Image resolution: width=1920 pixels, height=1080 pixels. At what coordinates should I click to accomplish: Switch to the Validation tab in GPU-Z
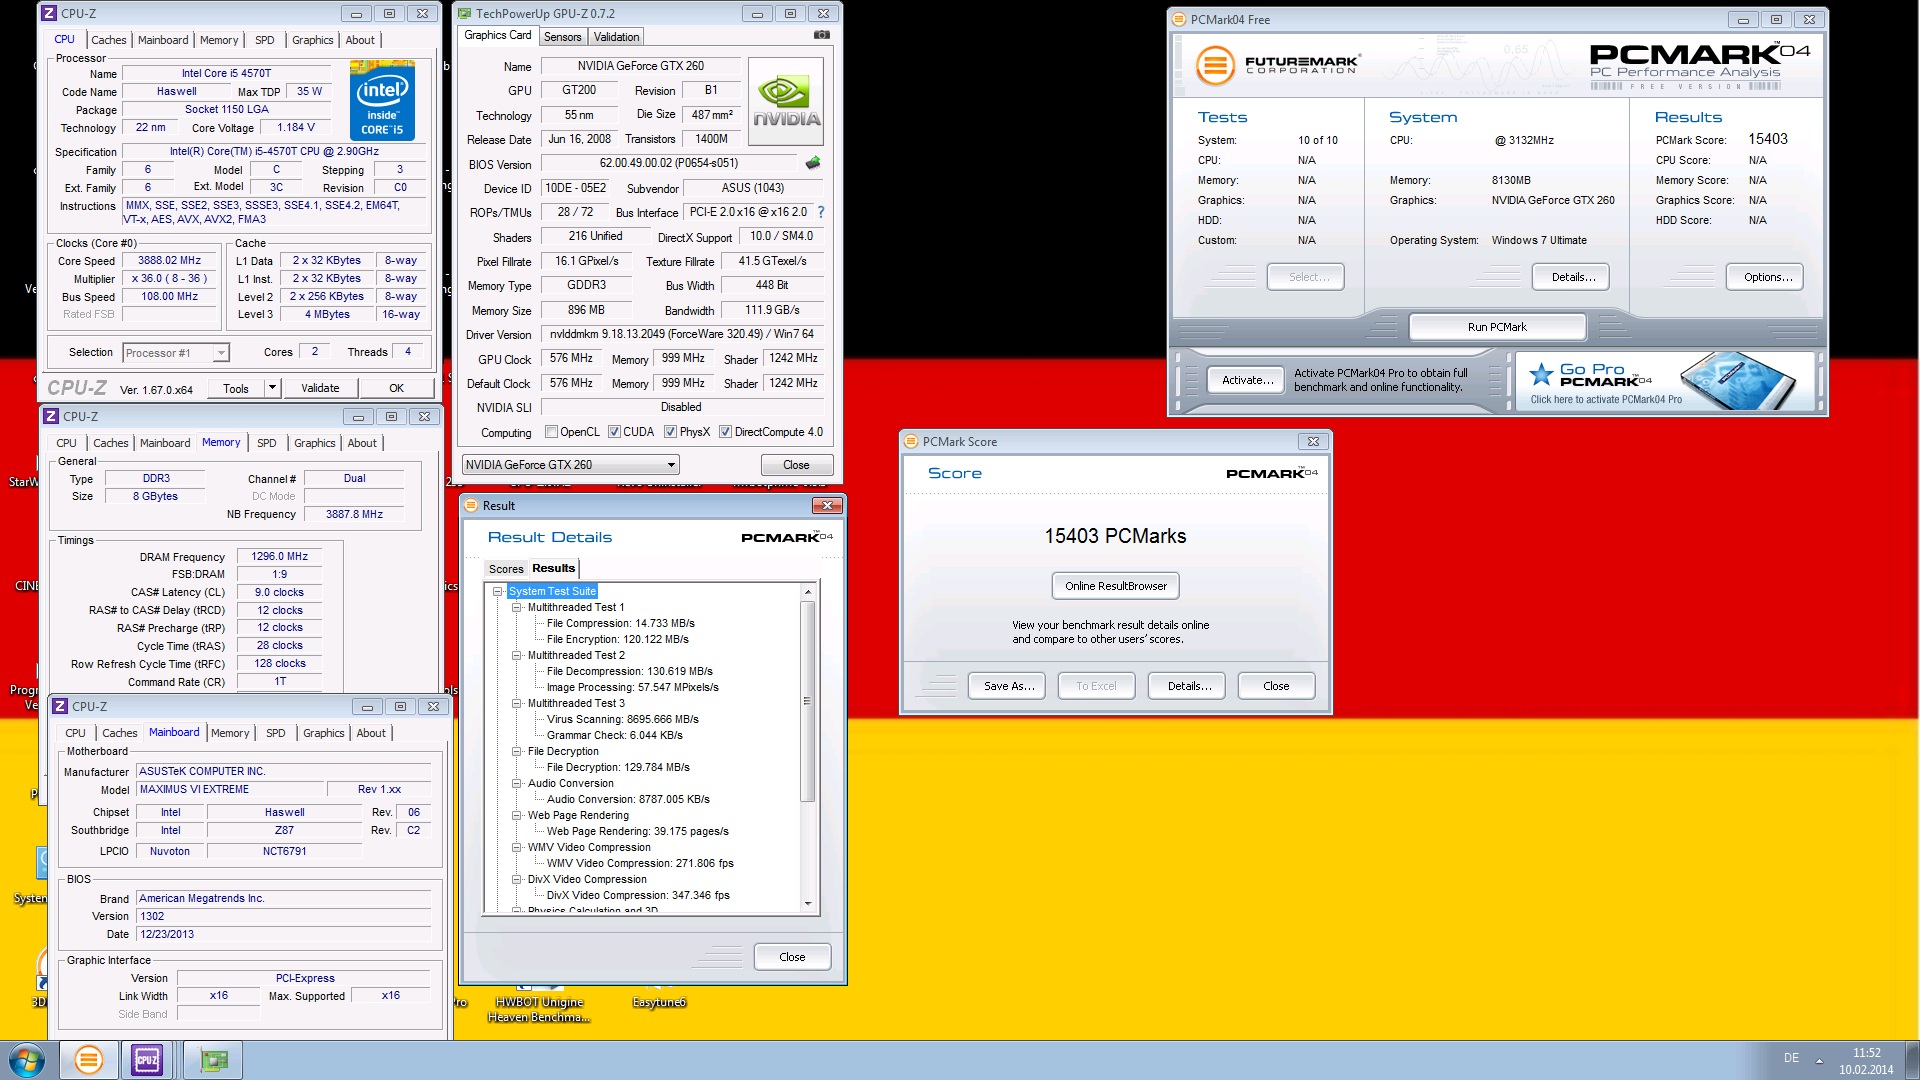tap(616, 37)
